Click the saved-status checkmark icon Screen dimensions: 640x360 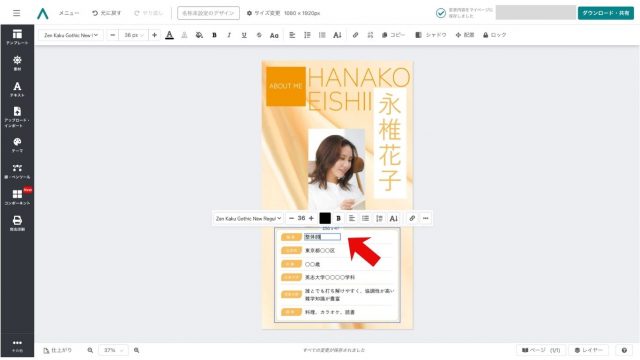(440, 13)
